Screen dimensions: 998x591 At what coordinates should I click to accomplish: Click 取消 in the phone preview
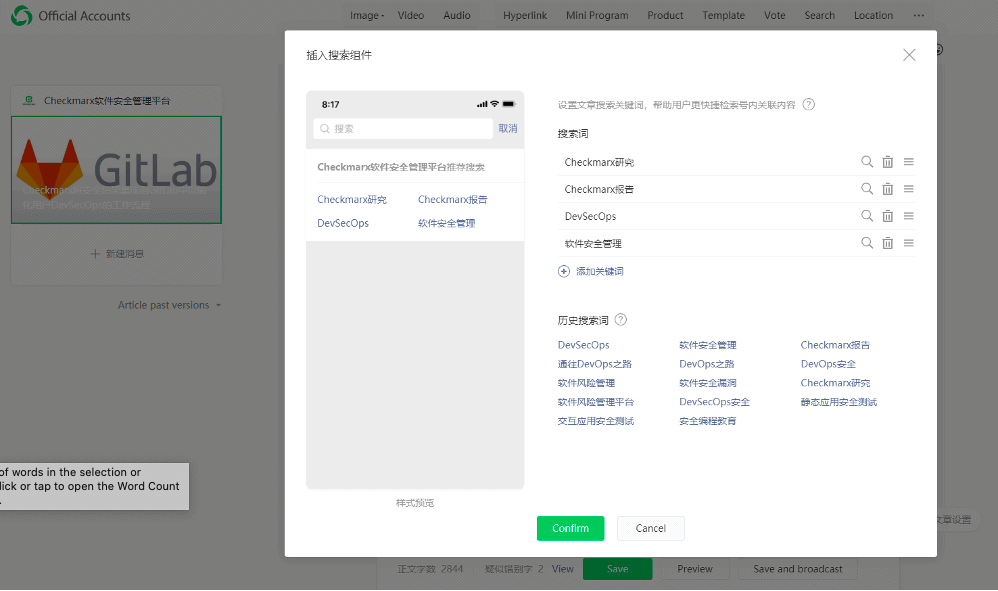point(508,129)
